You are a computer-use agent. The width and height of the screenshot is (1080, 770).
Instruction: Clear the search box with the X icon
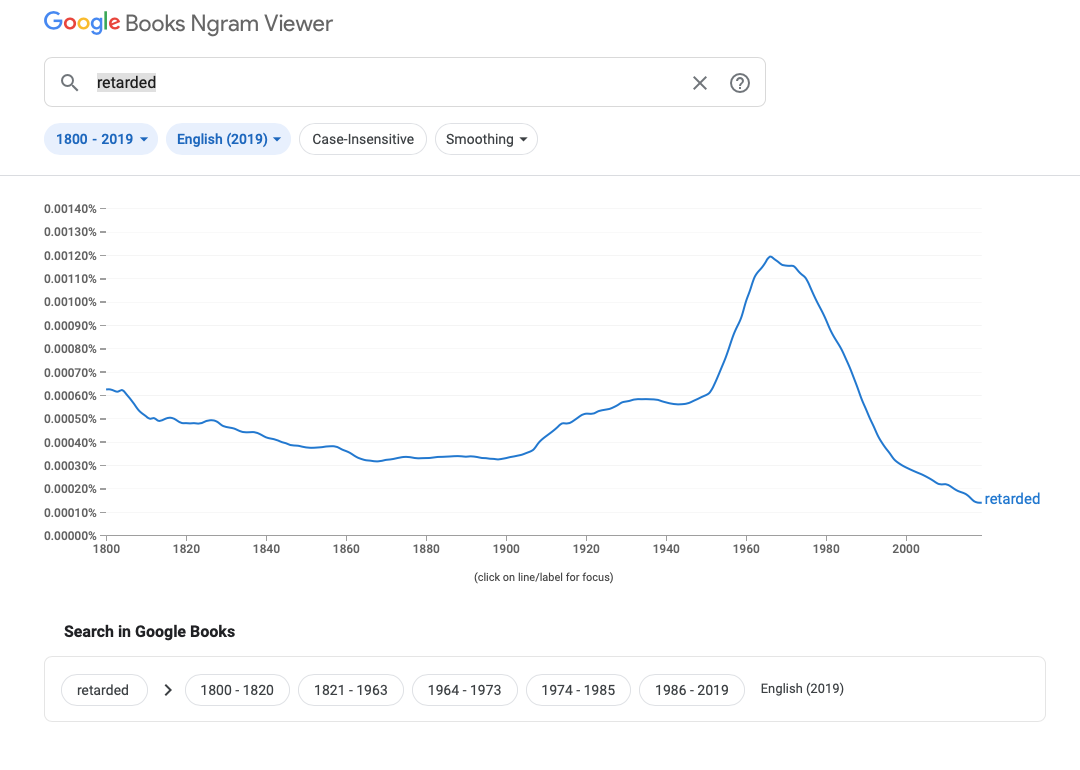(700, 83)
